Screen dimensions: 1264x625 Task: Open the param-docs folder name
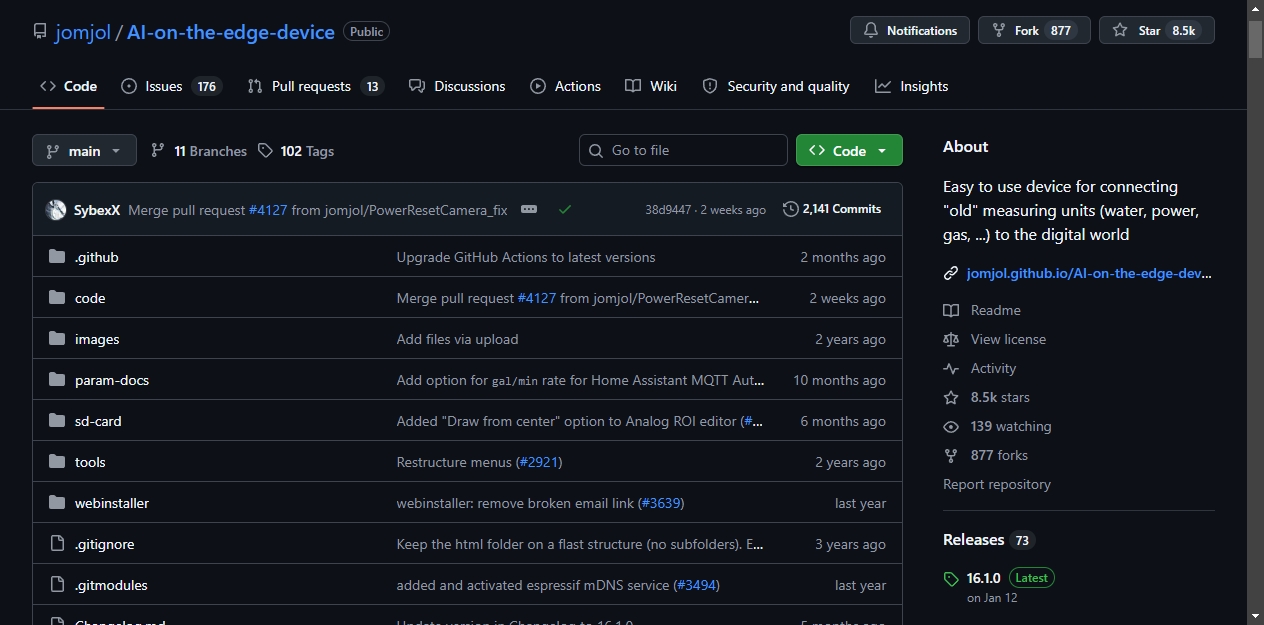112,380
